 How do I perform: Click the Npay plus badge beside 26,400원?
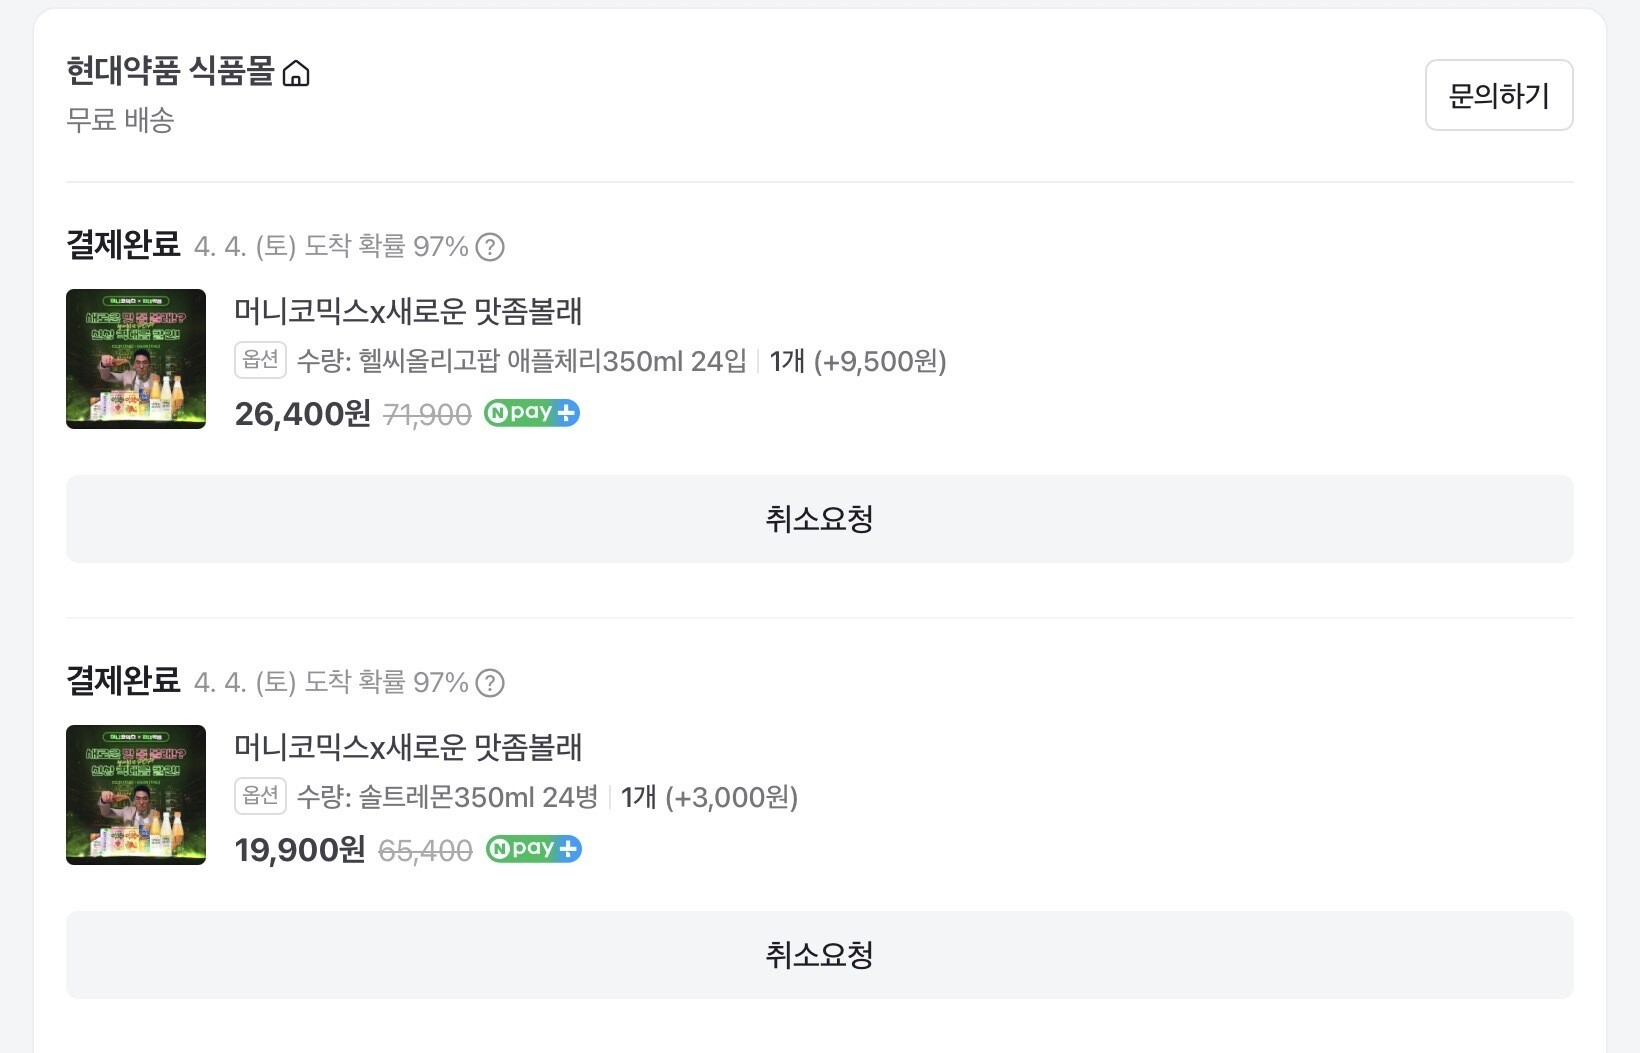(532, 413)
